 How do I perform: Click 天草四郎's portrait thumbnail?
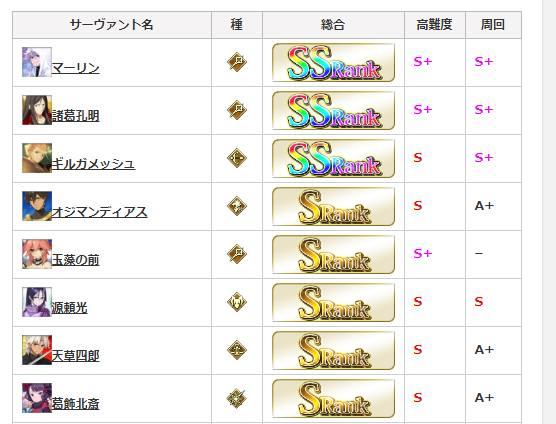[37, 350]
